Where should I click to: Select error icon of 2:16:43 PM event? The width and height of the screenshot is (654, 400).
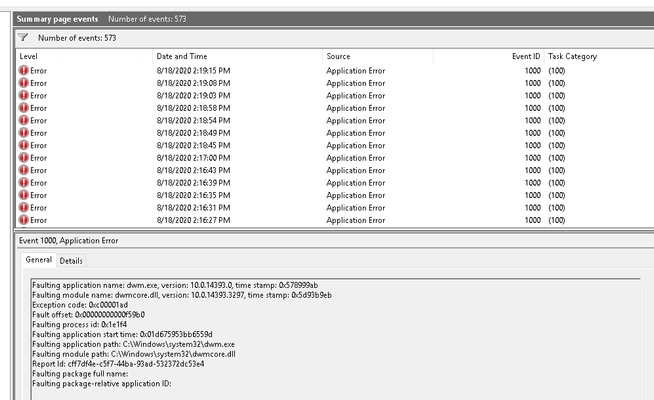pos(23,170)
